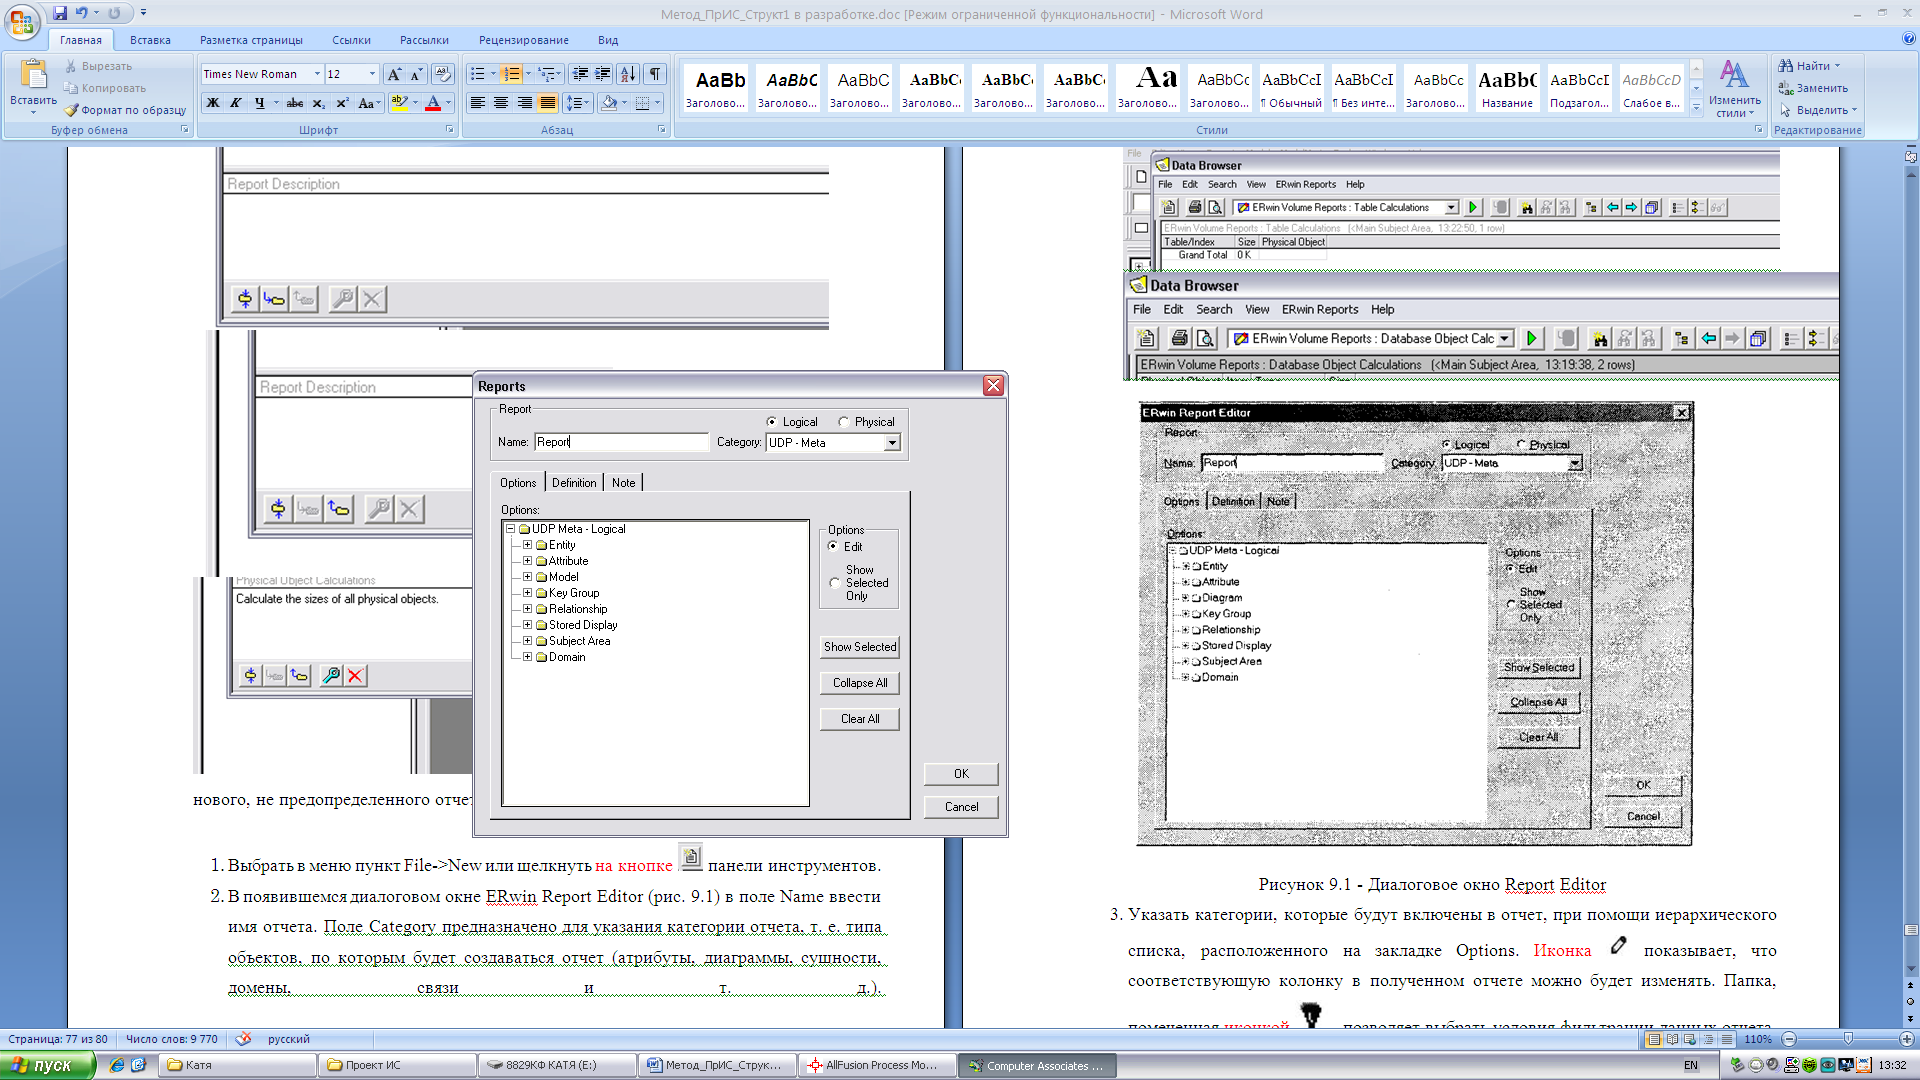The height and width of the screenshot is (1080, 1920).
Task: Show paragraph marks with pilcrow icon
Action: [655, 74]
